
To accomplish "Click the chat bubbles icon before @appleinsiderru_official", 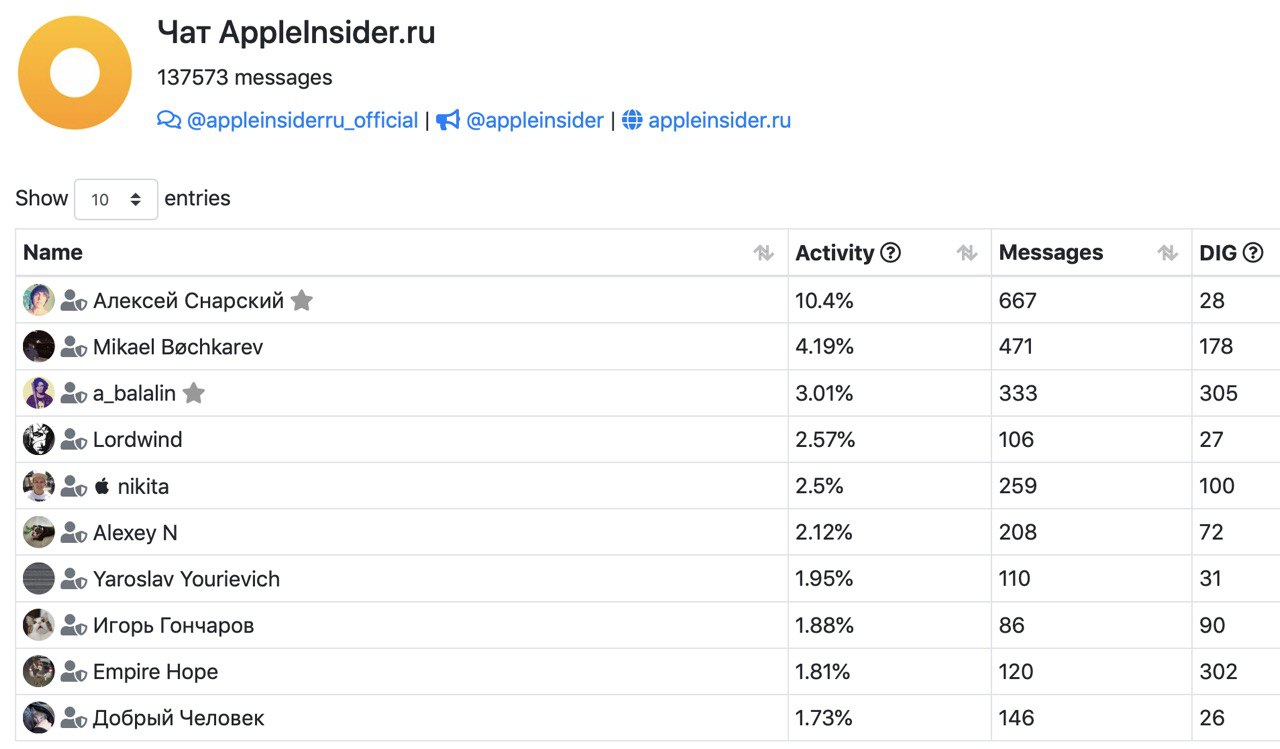I will pyautogui.click(x=169, y=120).
